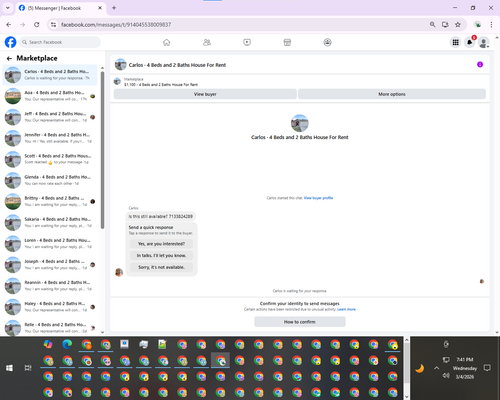Show hidden tray icons chevron
The image size is (500, 400).
(436, 368)
